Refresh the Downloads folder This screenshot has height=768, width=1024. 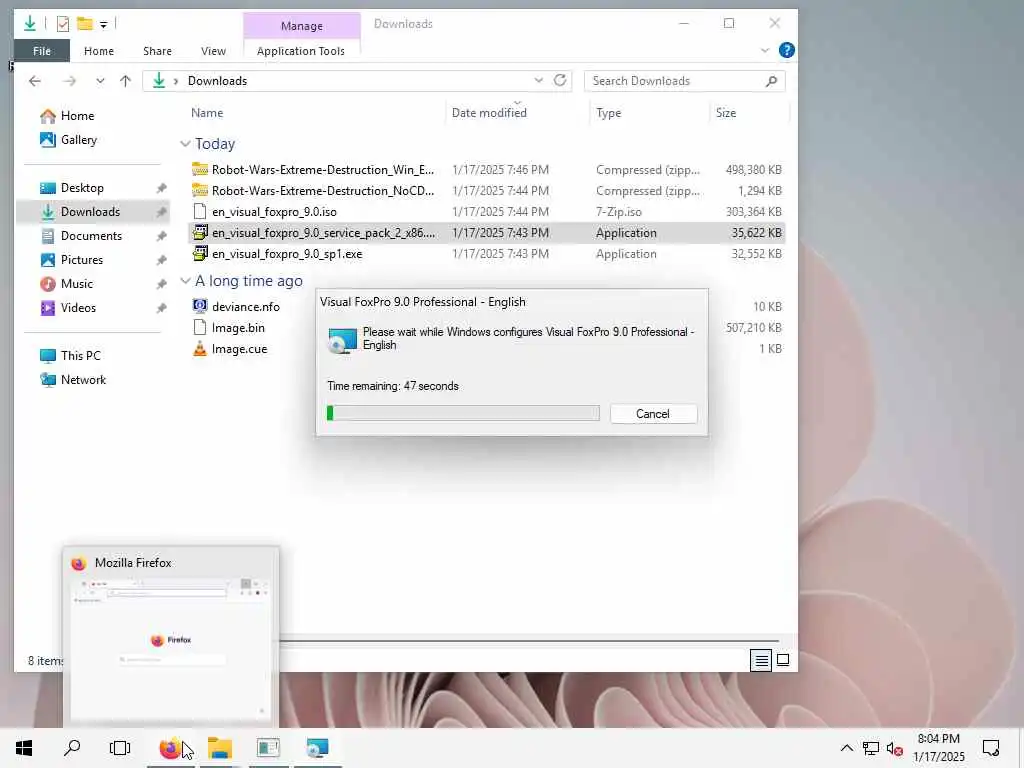(x=560, y=80)
